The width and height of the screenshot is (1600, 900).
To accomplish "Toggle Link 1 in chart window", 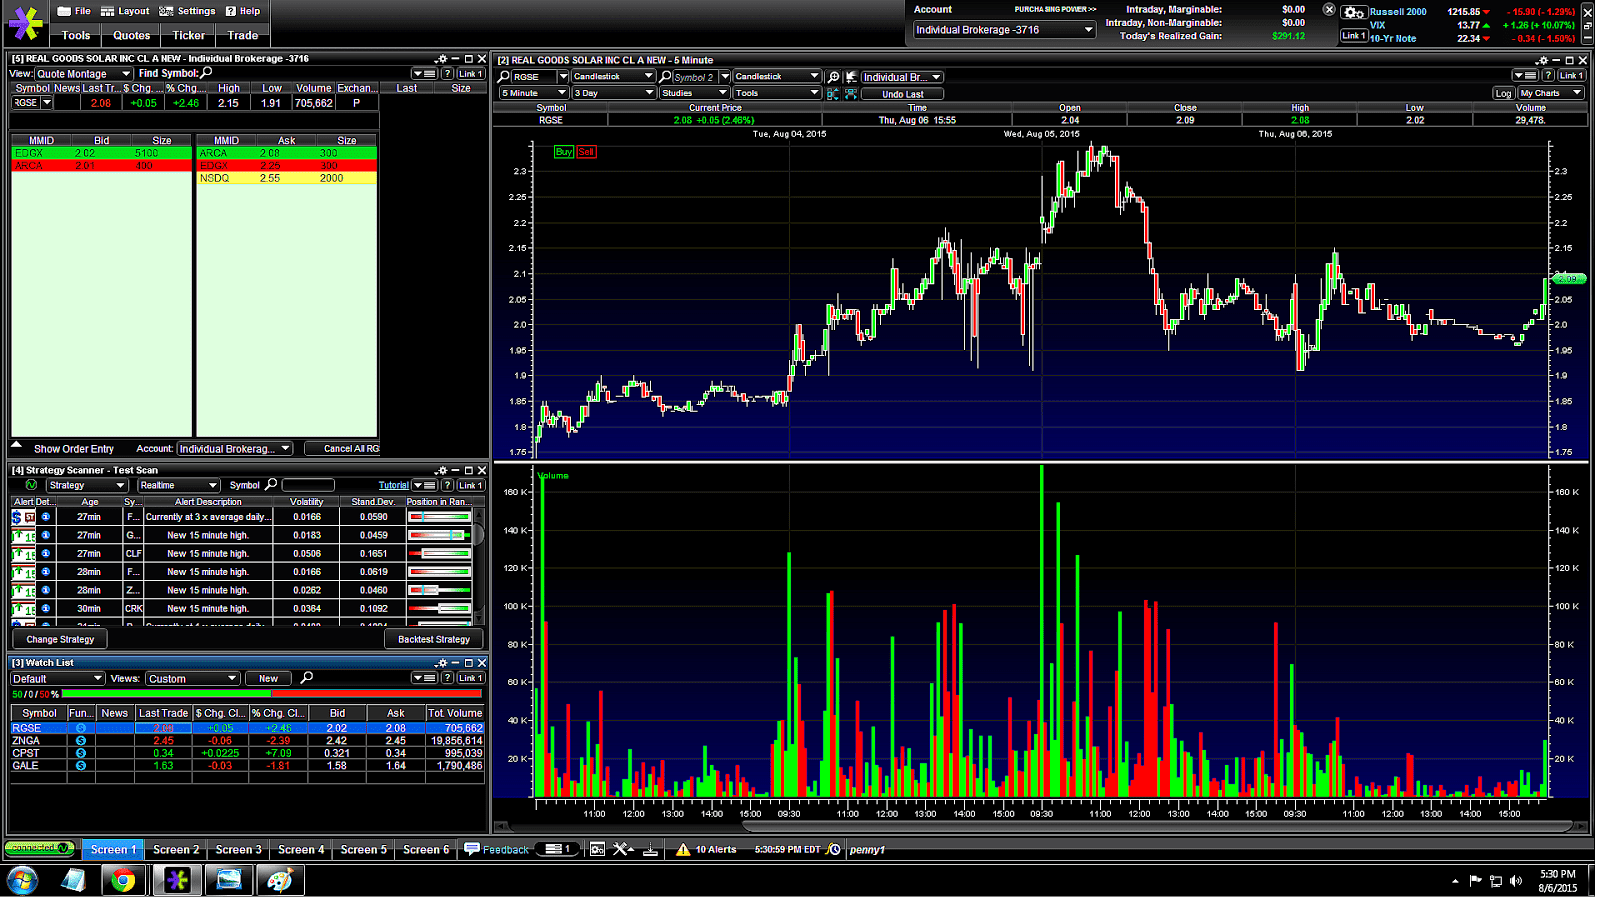I will point(1571,76).
